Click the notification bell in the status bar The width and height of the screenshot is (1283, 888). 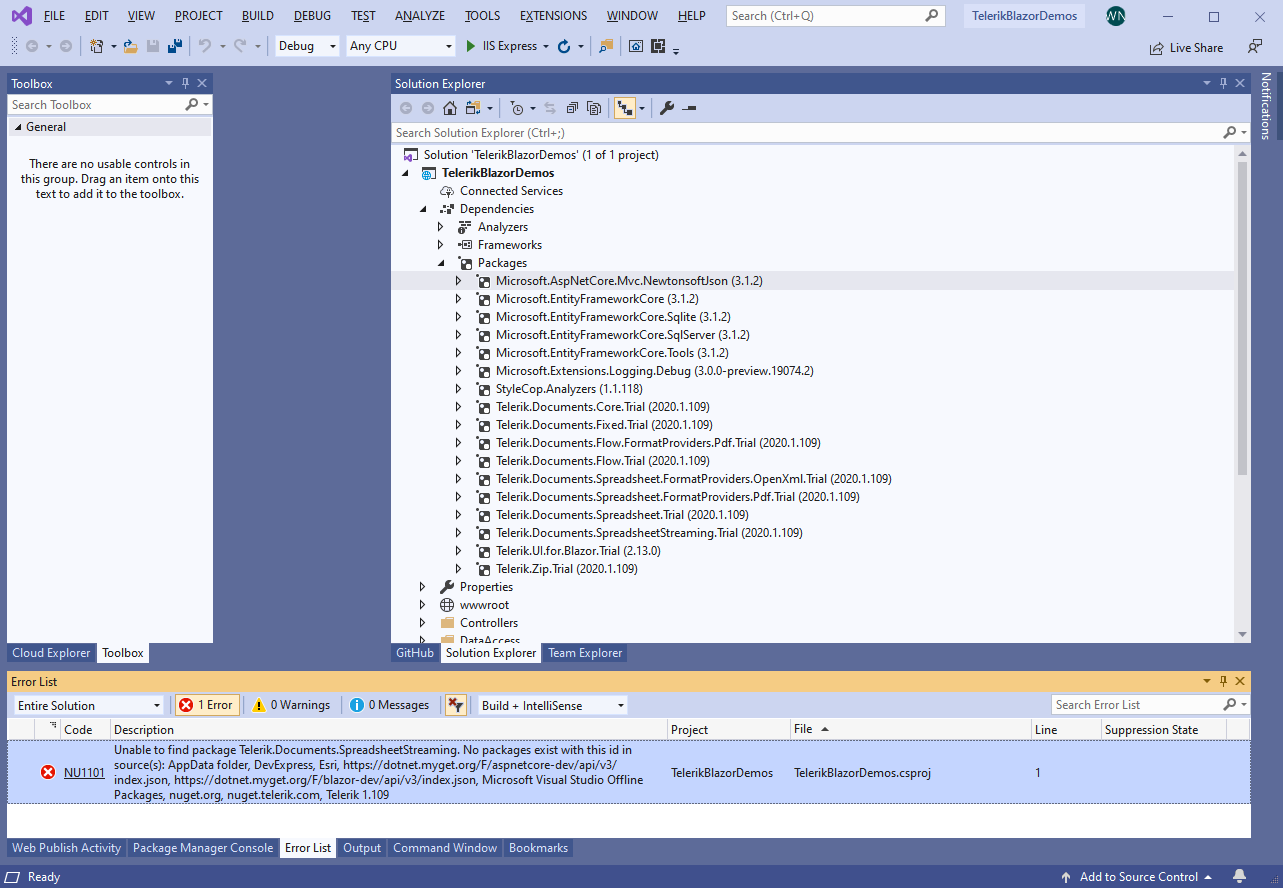[1239, 877]
